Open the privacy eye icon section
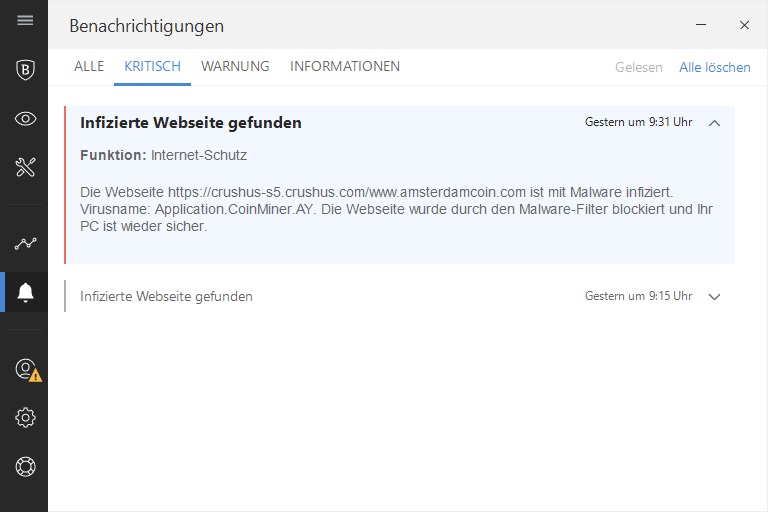The width and height of the screenshot is (768, 513). (25, 119)
